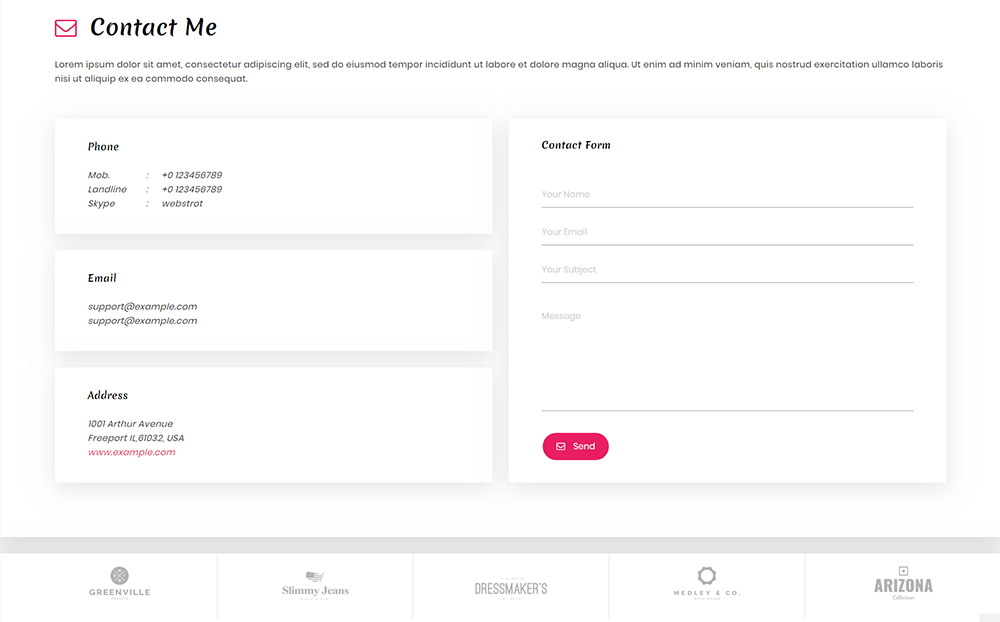Screen dimensions: 1000x622
Task: Submit the form with the Send button
Action: tap(575, 447)
